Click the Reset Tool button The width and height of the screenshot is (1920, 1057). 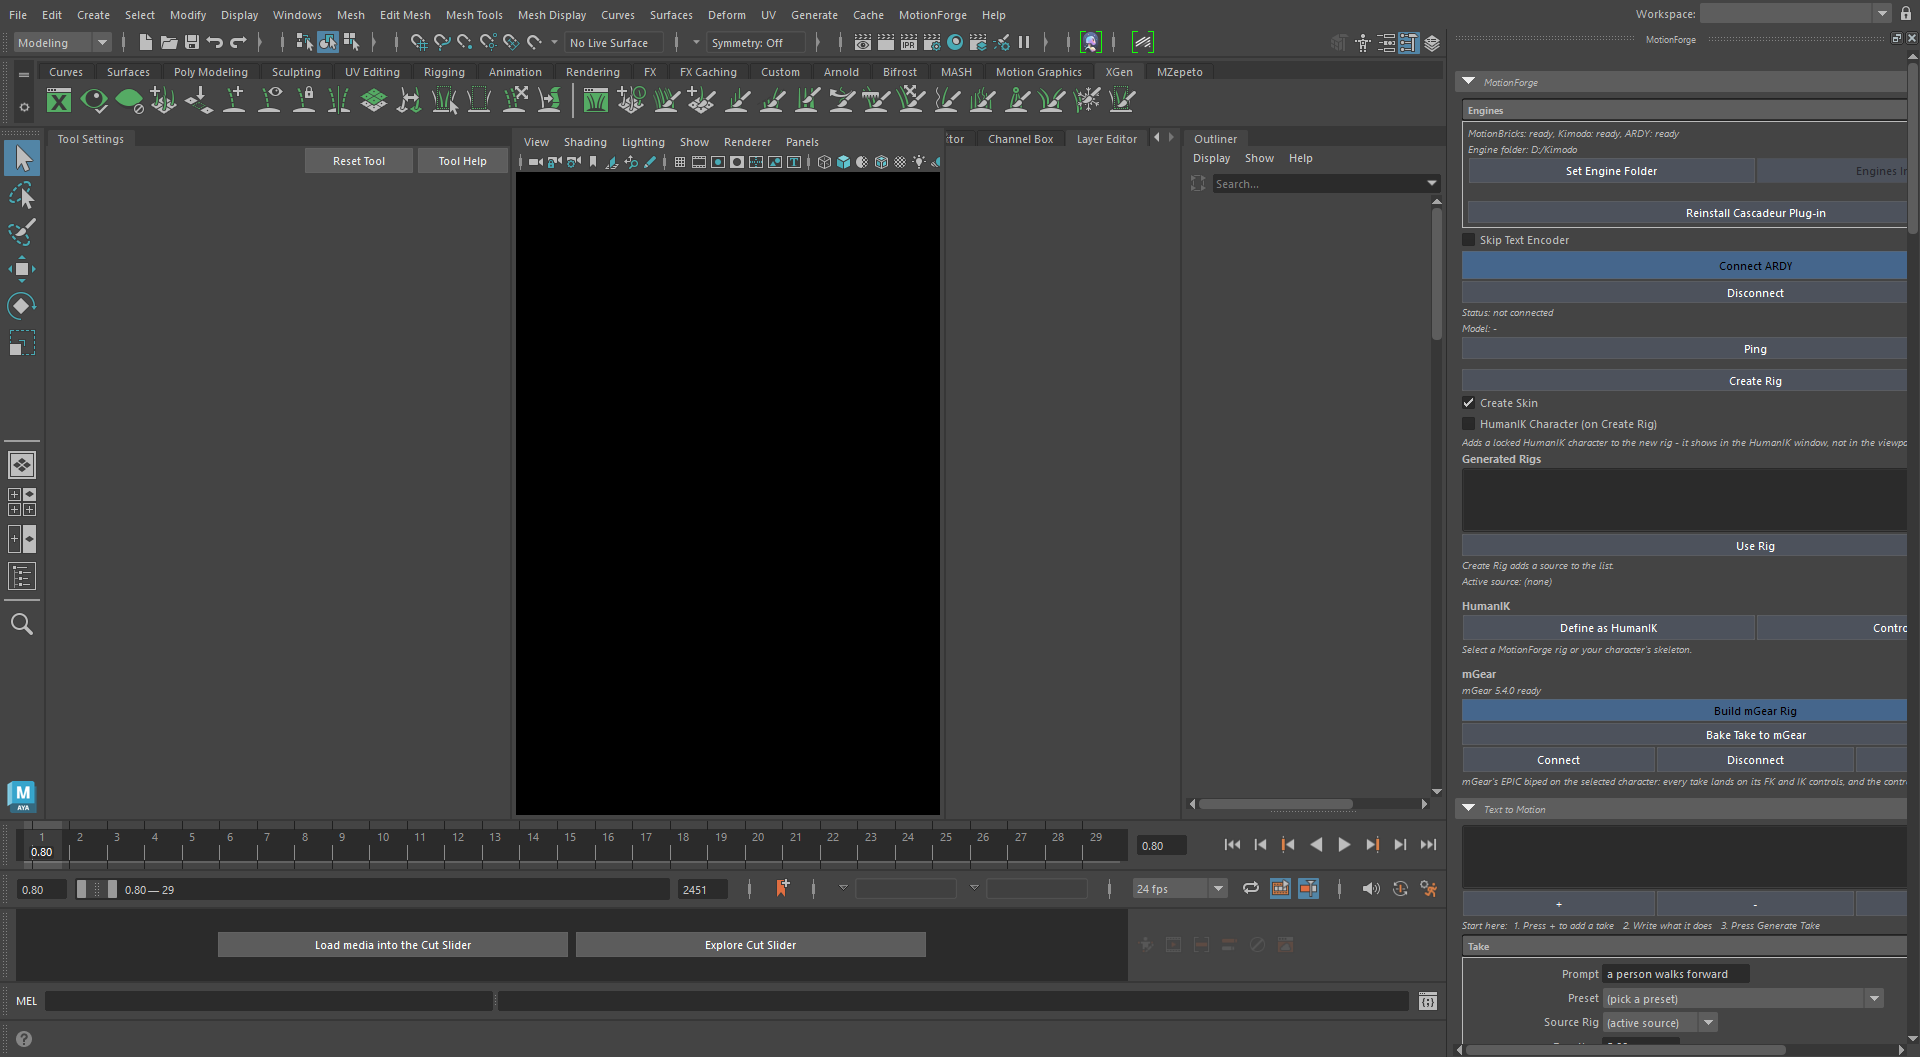tap(359, 161)
